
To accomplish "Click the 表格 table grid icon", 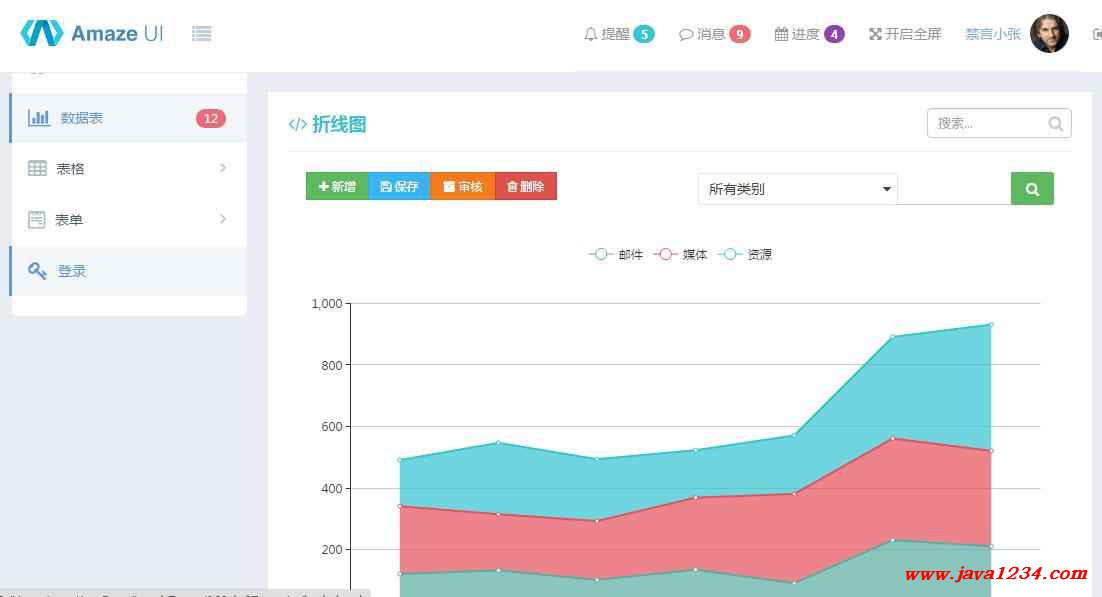I will pos(37,168).
